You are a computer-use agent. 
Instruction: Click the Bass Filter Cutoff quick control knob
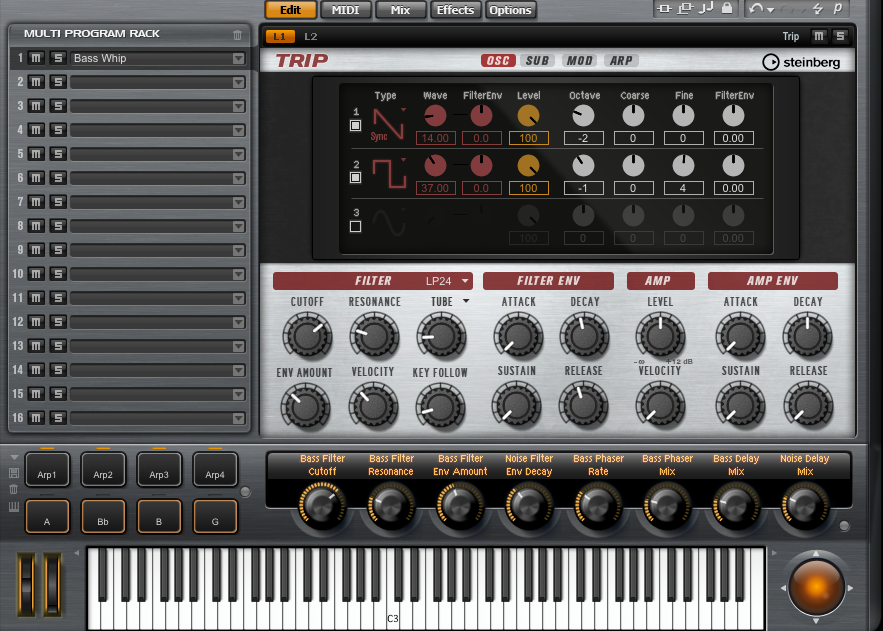(x=322, y=505)
